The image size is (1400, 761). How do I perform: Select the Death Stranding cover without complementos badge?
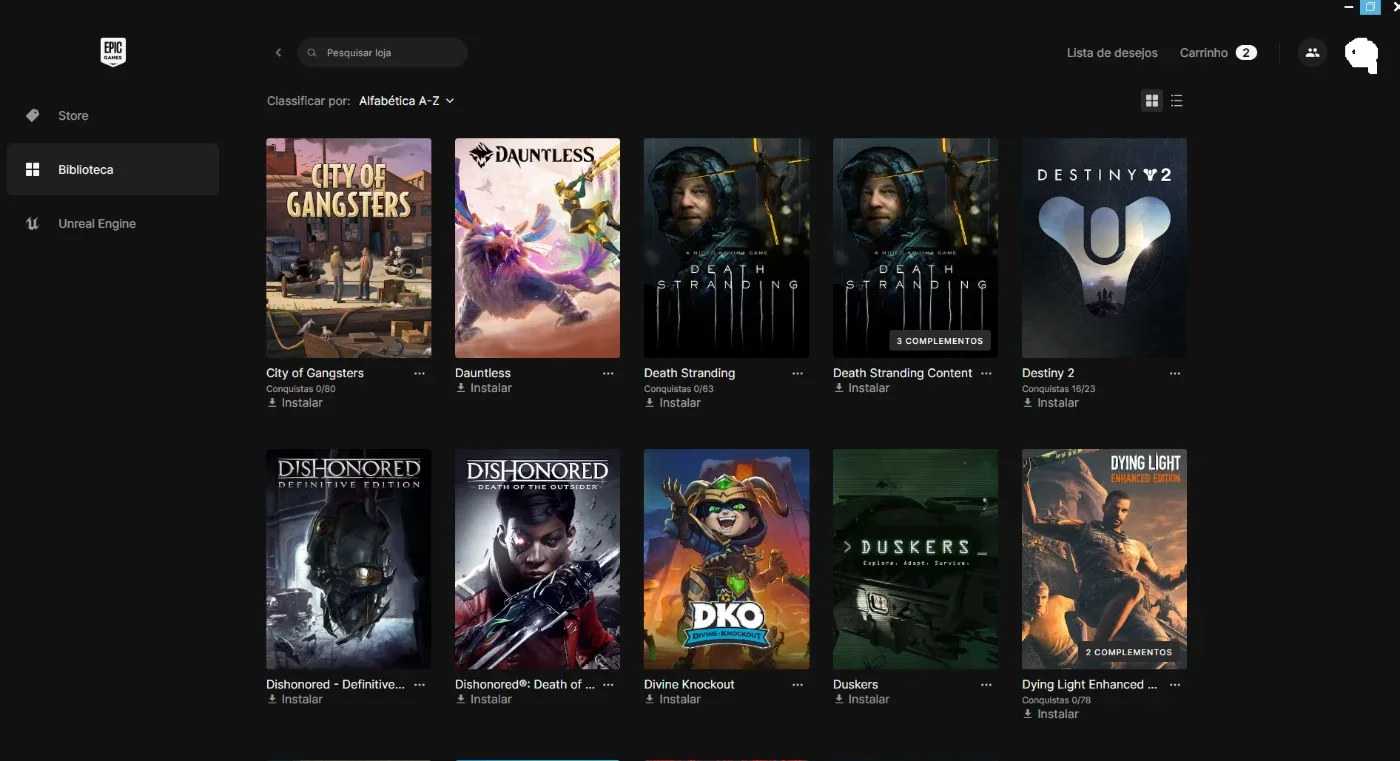727,248
